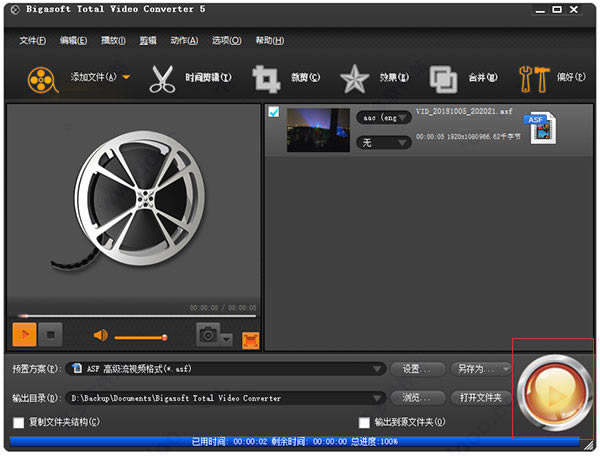
Task: Click the 00:00:05 1920x1080 file info text
Action: tap(468, 137)
